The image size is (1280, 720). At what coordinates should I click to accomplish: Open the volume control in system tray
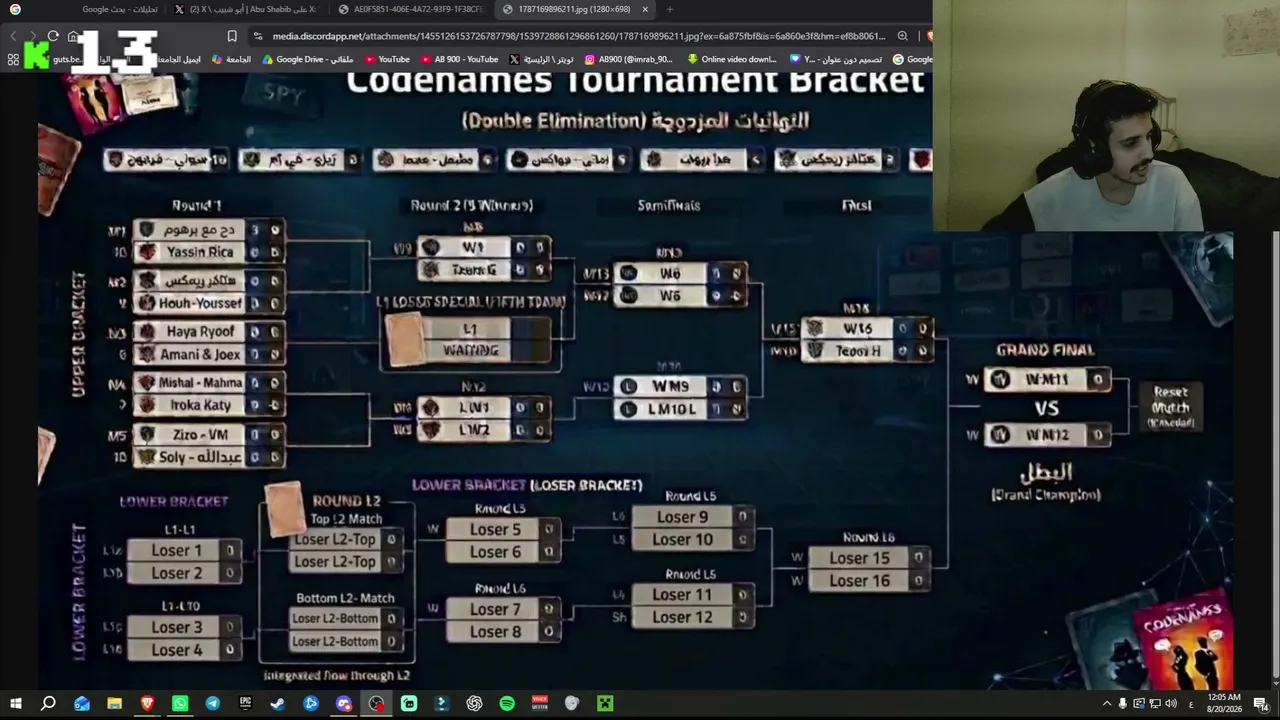tap(1171, 704)
